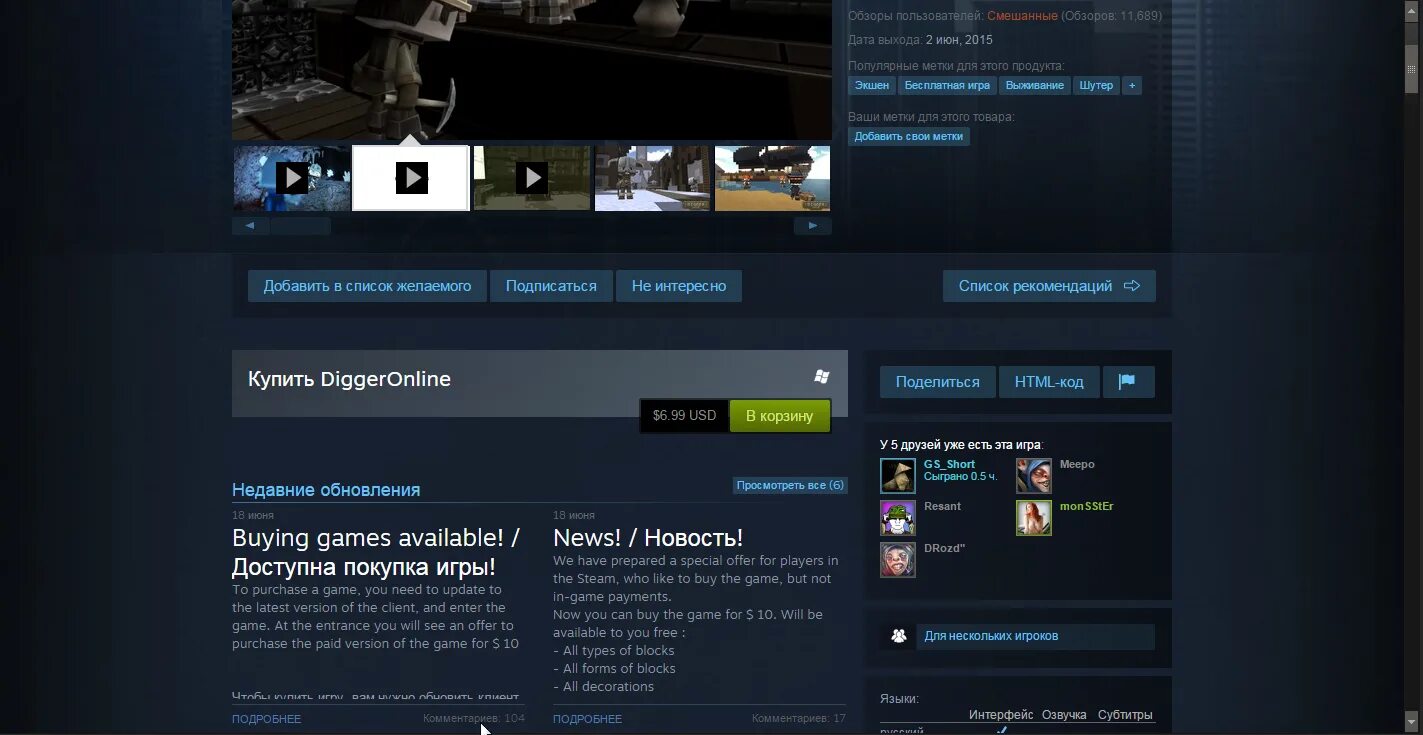Open the pirate ship screenshot thumbnail
1423x735 pixels.
[x=772, y=178]
